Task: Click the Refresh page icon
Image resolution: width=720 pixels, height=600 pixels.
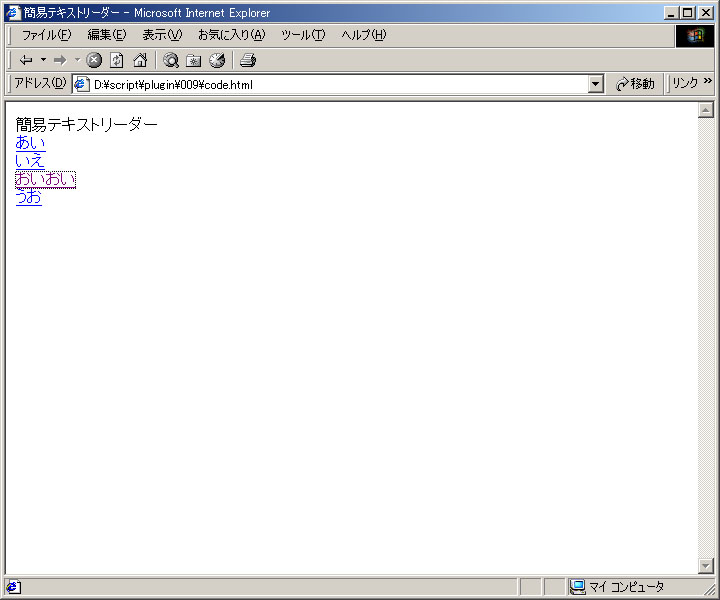Action: coord(117,60)
